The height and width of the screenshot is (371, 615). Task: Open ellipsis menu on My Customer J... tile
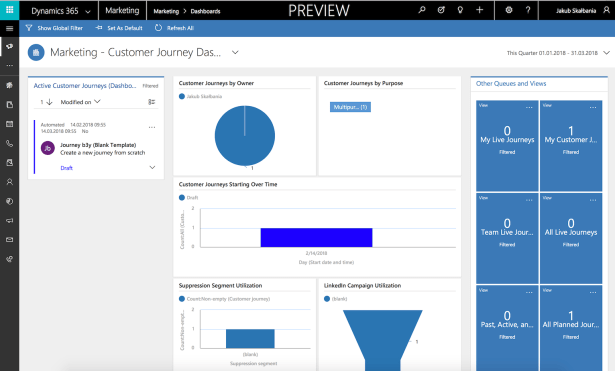(593, 107)
